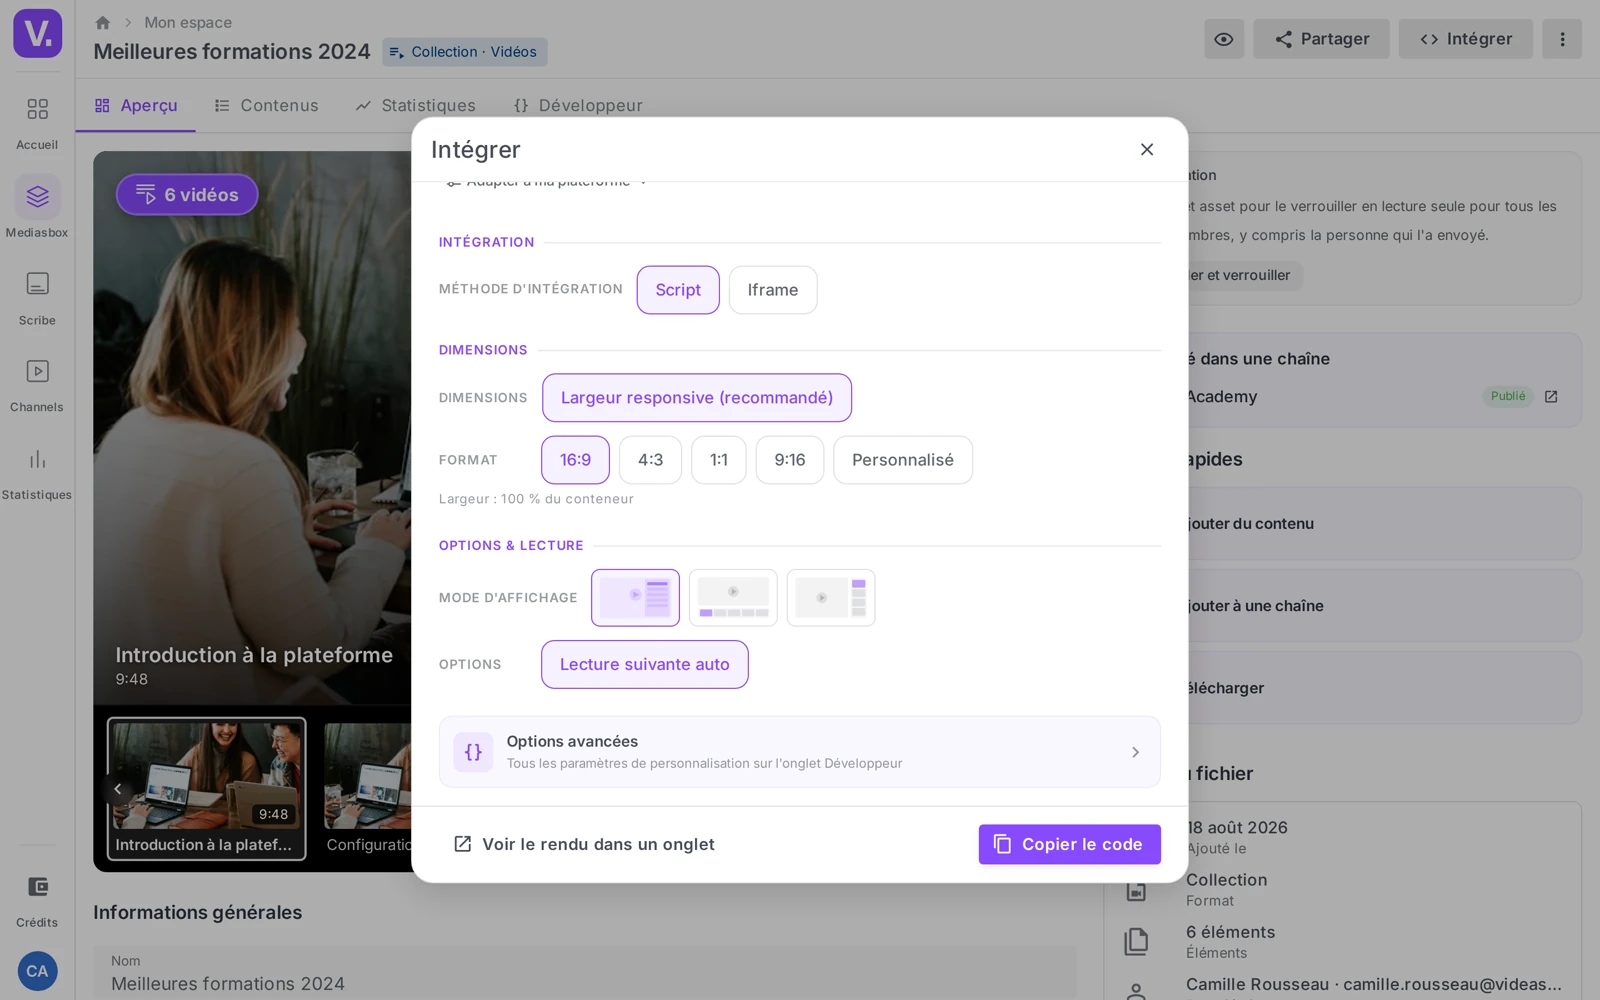
Task: Click the Intégrer button in header
Action: pyautogui.click(x=1465, y=39)
